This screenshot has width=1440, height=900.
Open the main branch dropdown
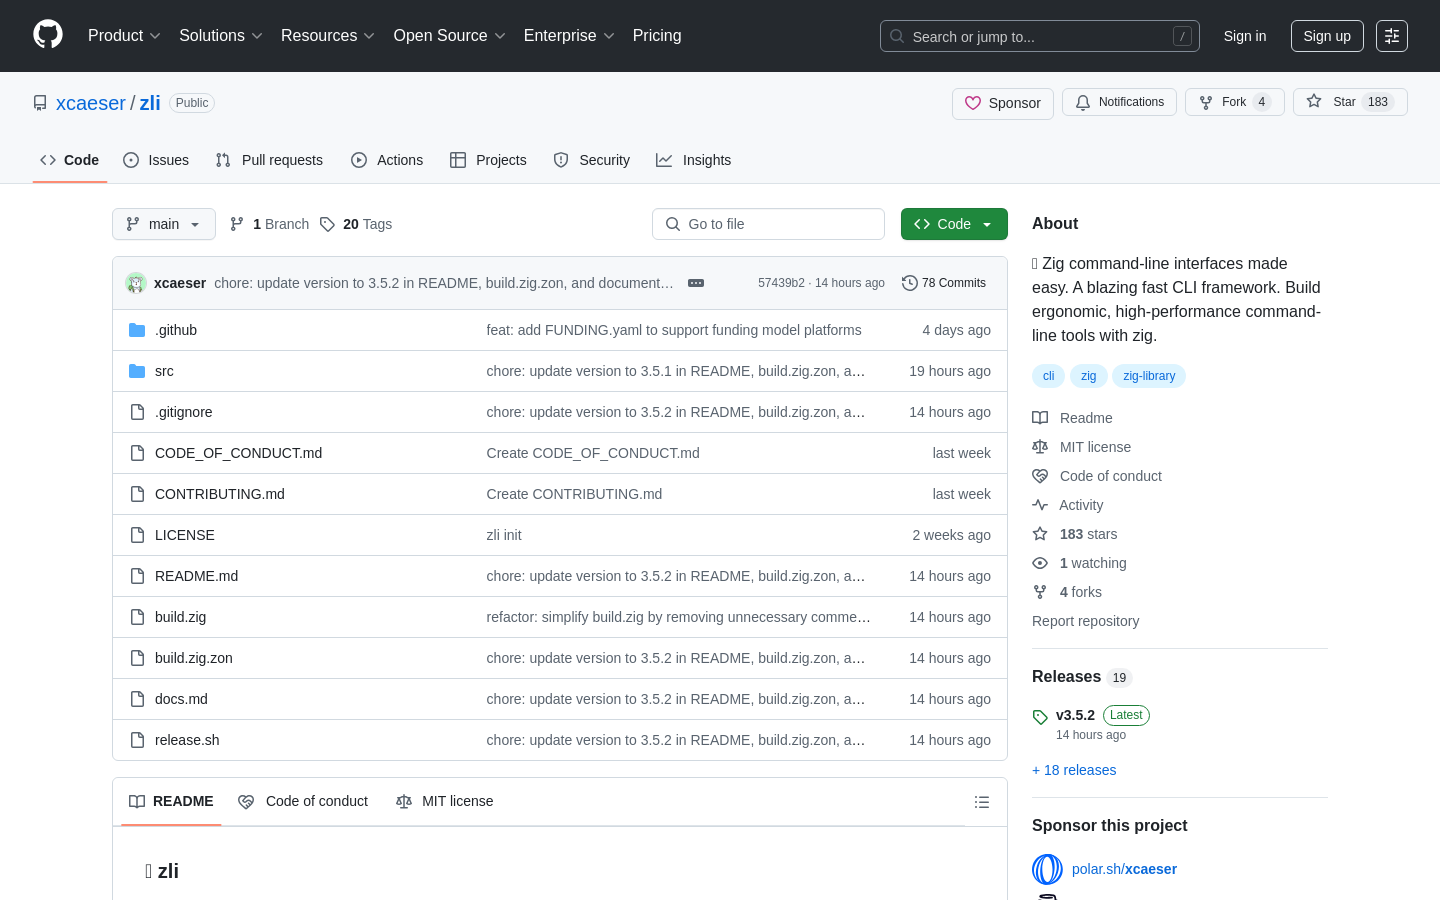(x=164, y=224)
